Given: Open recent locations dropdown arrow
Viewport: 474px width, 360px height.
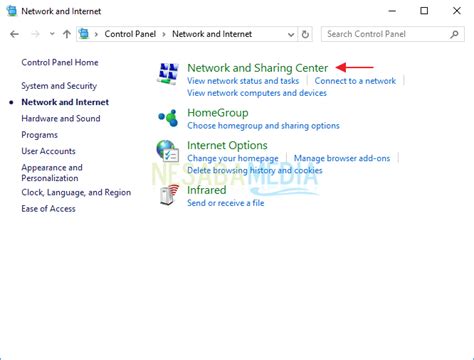Looking at the screenshot, I should tap(52, 34).
